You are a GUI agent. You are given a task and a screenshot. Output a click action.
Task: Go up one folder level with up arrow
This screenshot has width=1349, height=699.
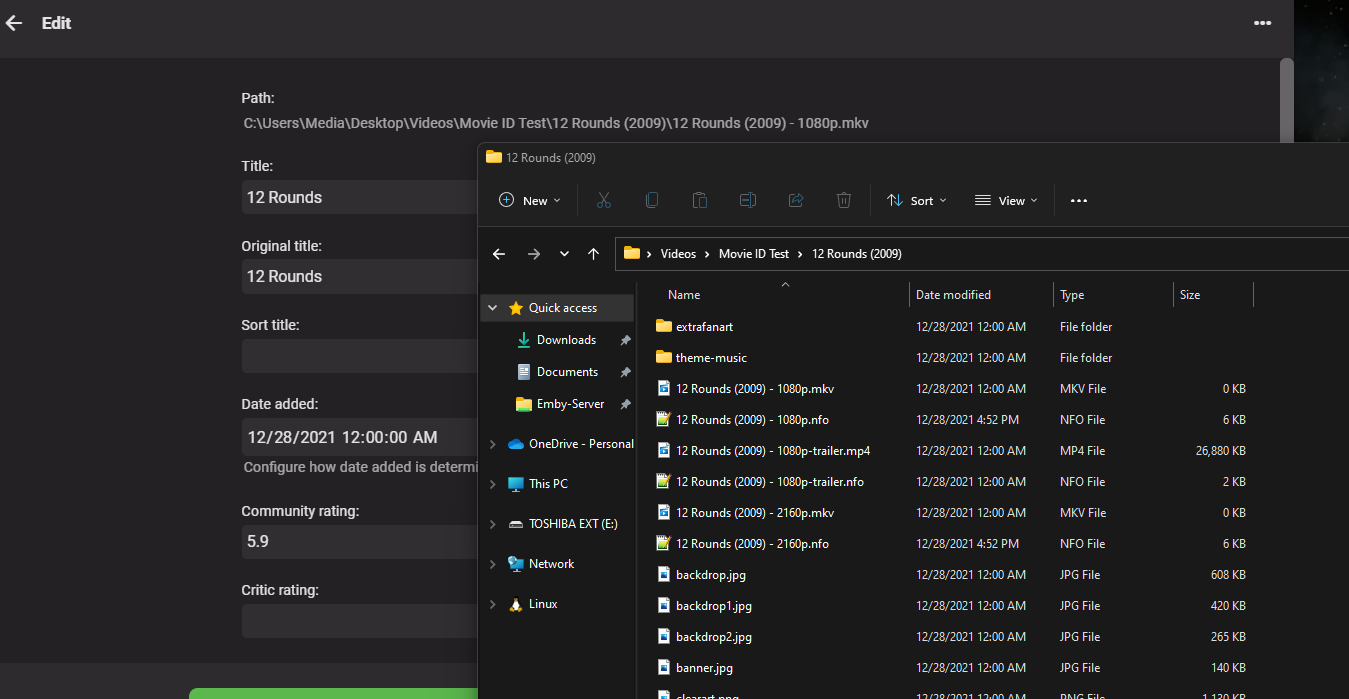(x=593, y=254)
